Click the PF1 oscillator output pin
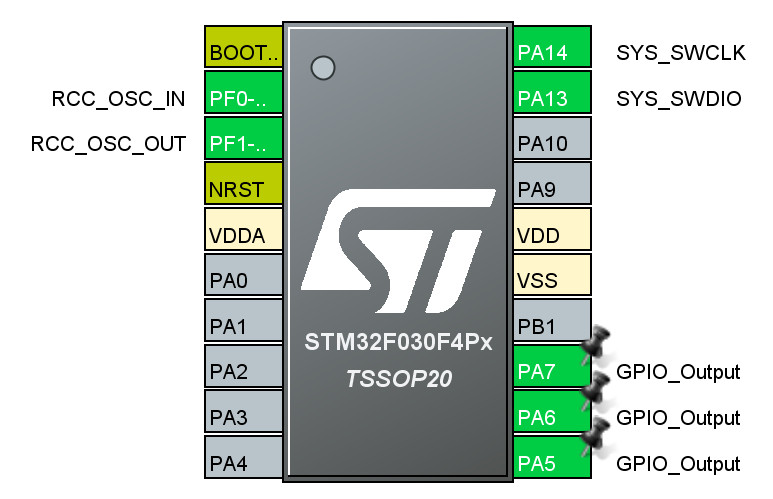The height and width of the screenshot is (499, 773). click(x=244, y=138)
